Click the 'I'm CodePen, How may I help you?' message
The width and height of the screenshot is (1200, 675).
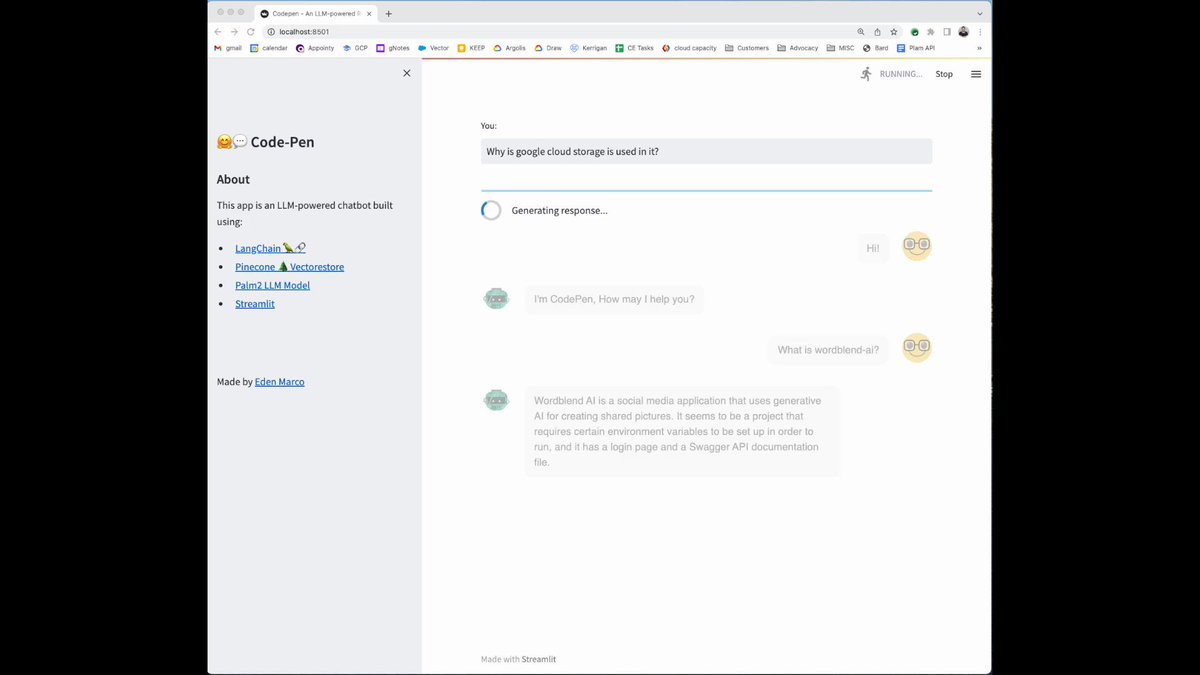tap(614, 299)
